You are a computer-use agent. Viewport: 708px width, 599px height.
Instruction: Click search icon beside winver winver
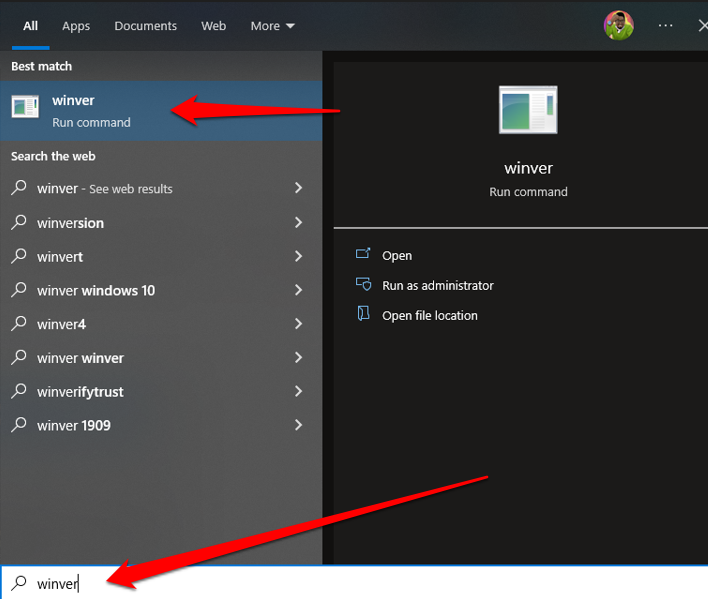point(19,357)
